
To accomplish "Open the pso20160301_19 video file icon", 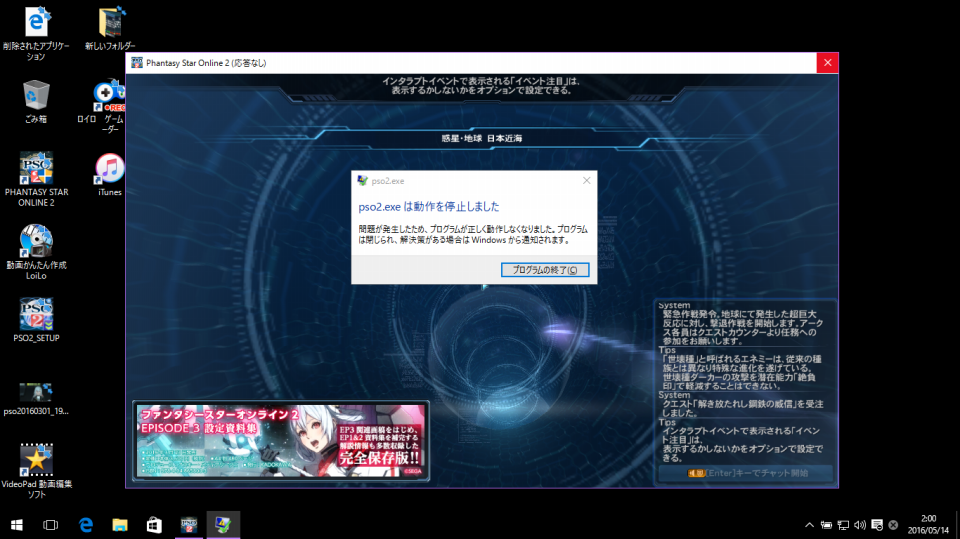I will point(36,399).
